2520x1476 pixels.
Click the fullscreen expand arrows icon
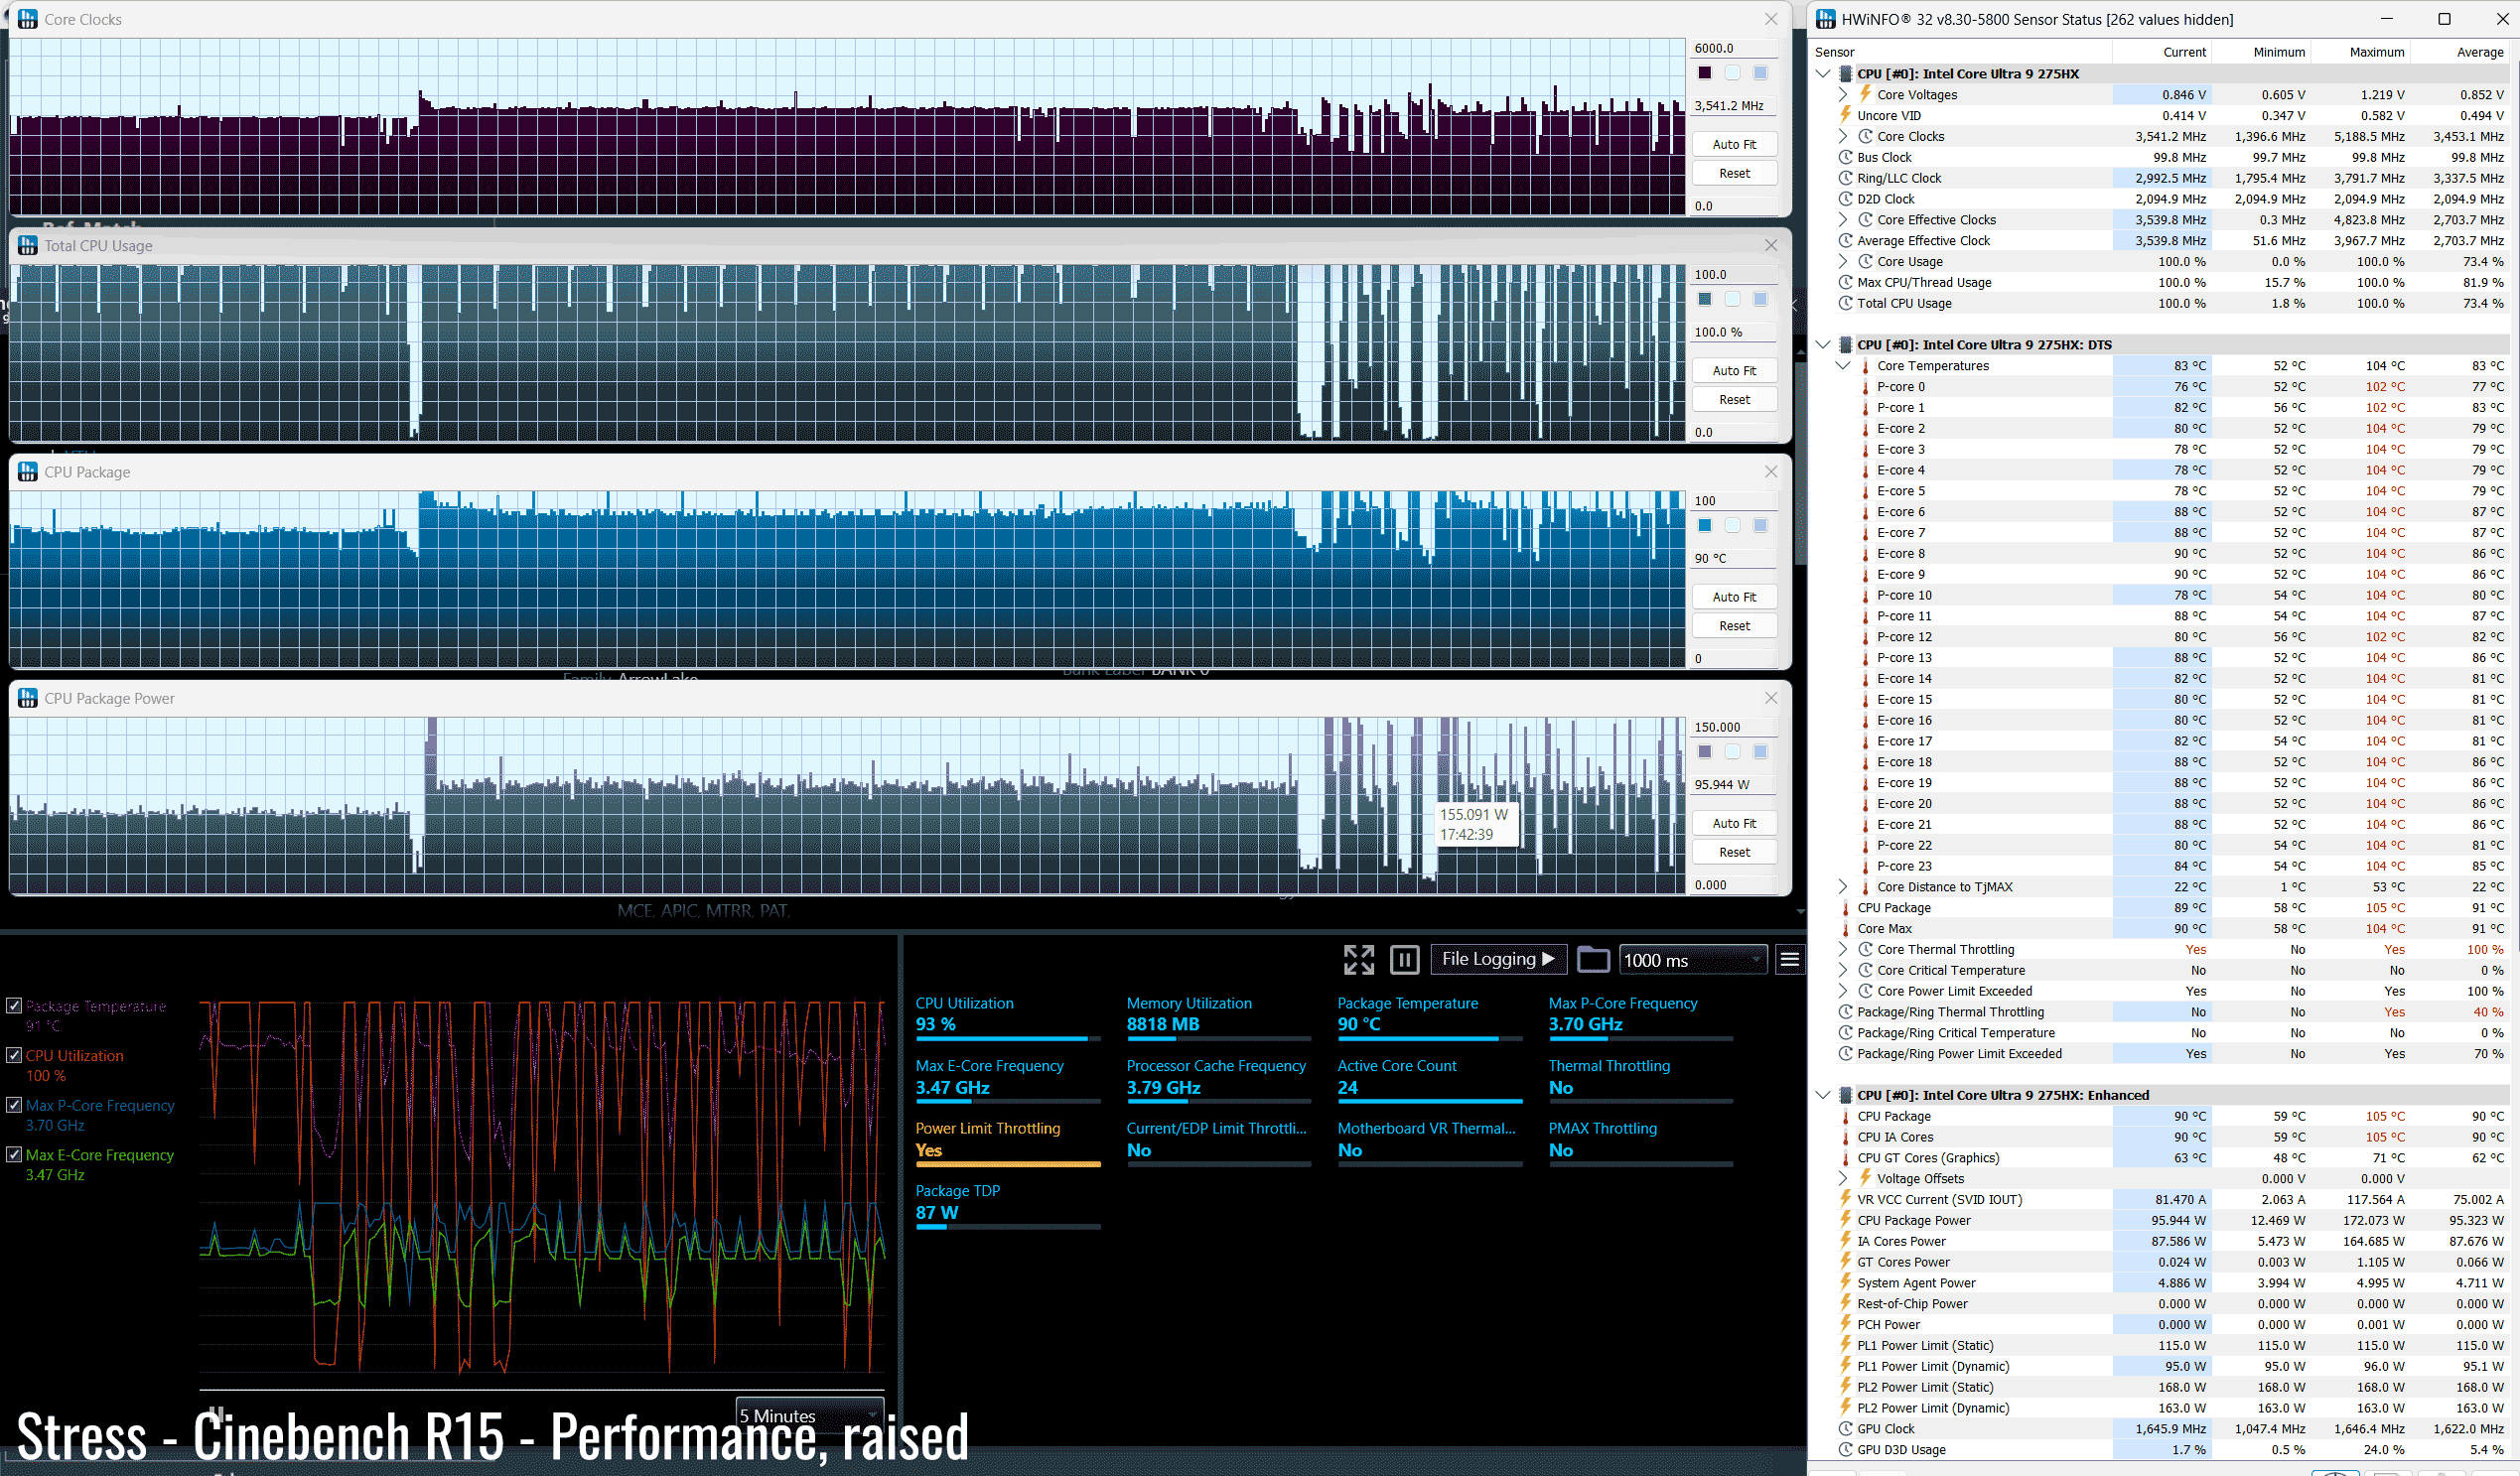coord(1358,960)
